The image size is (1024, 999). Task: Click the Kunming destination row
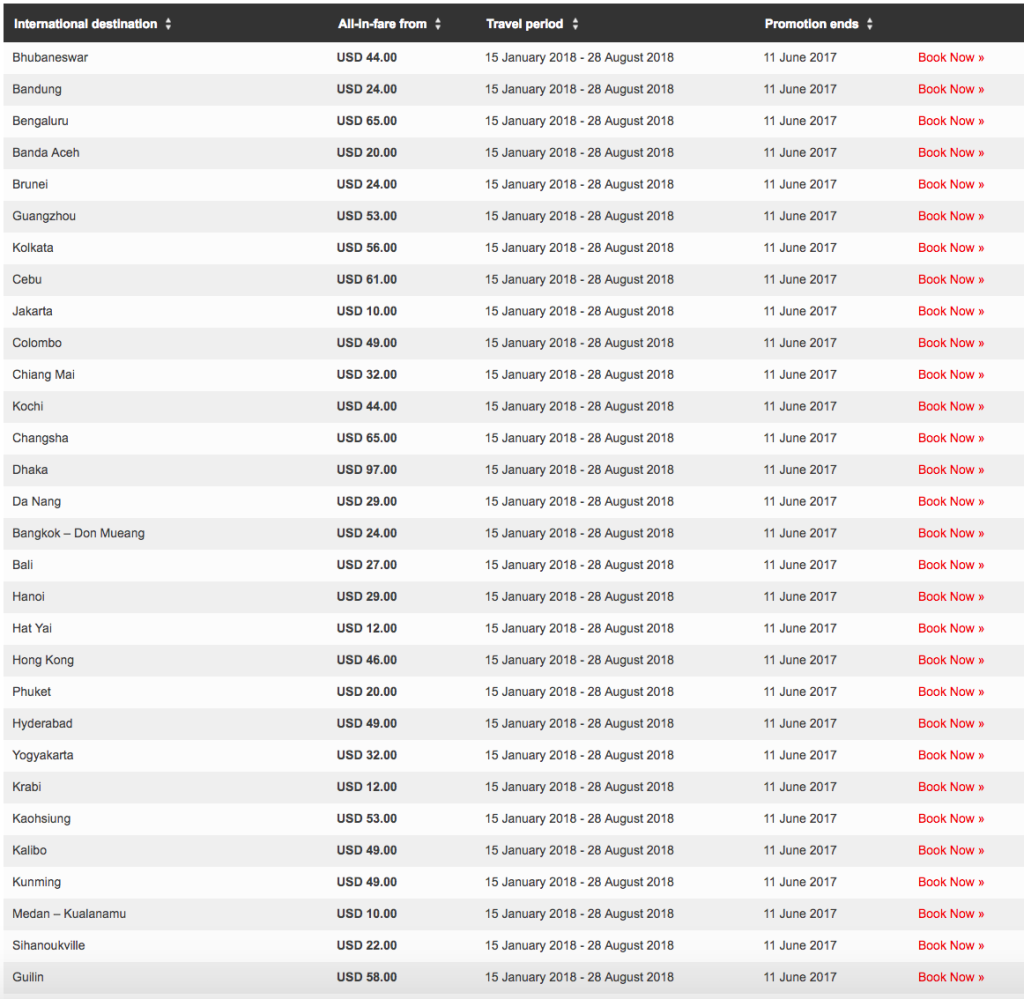tap(37, 882)
